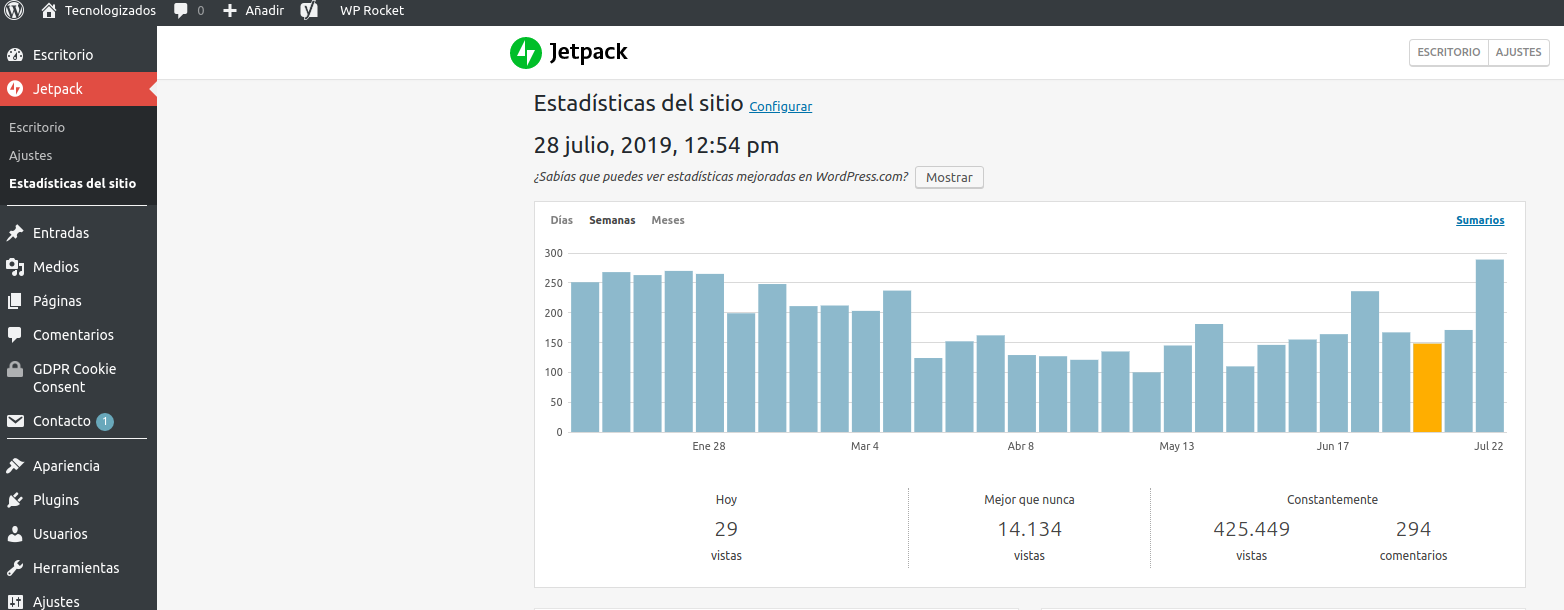
Task: Open Ajustes submenu item under Jetpack
Action: (31, 156)
